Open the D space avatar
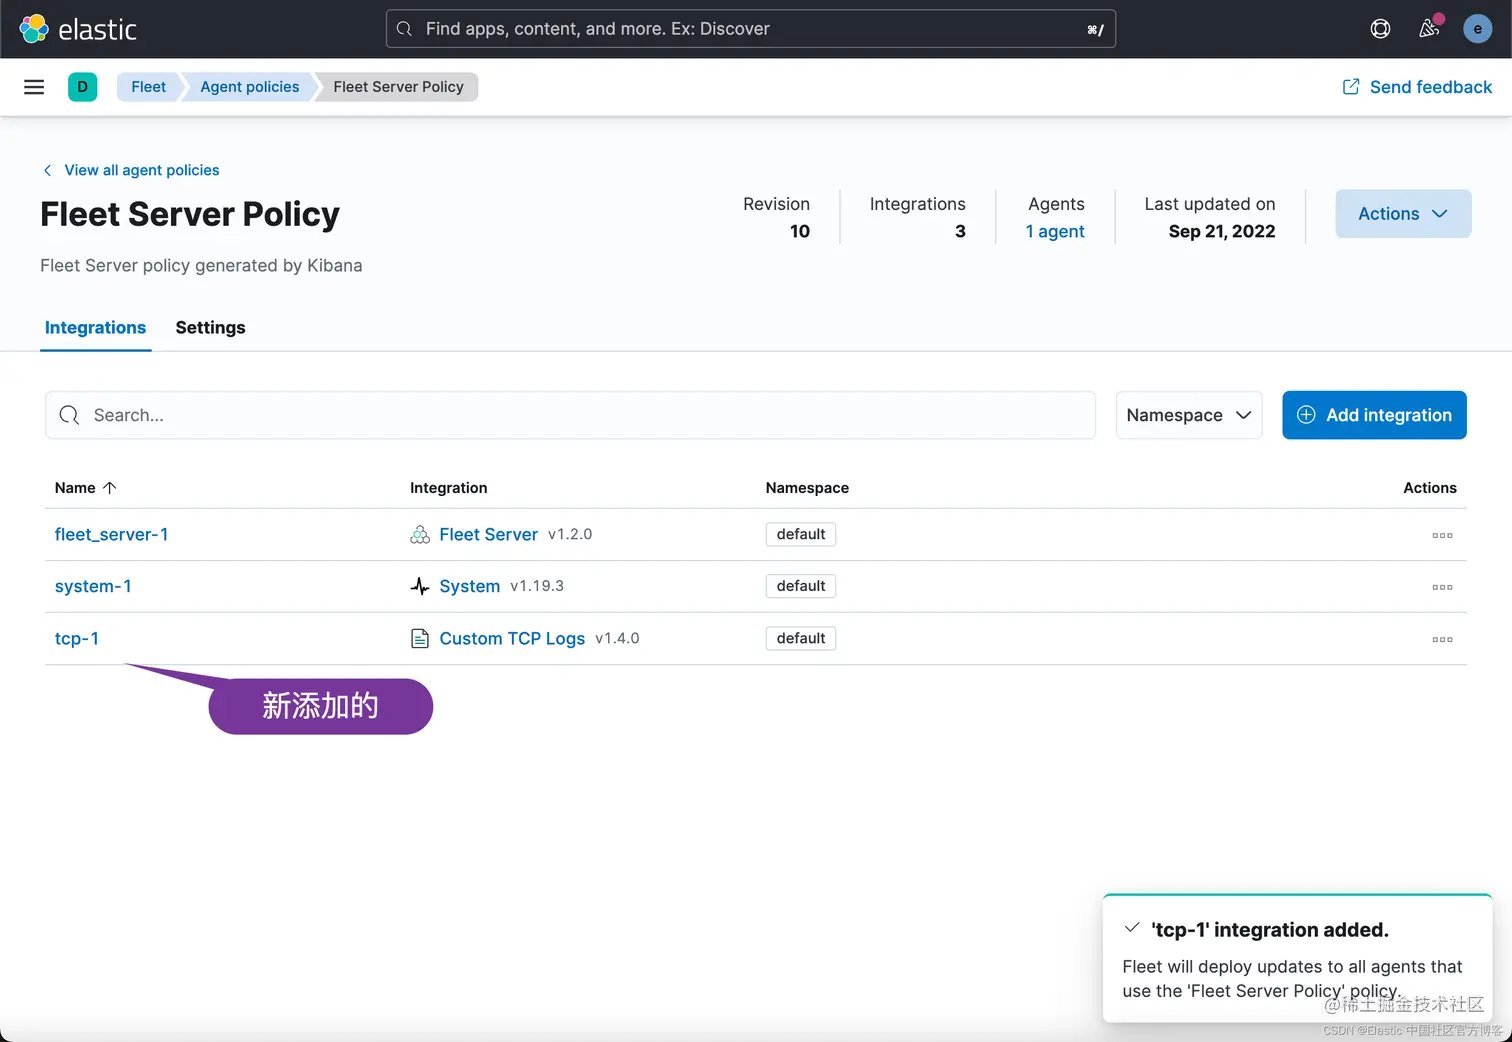 (x=83, y=87)
